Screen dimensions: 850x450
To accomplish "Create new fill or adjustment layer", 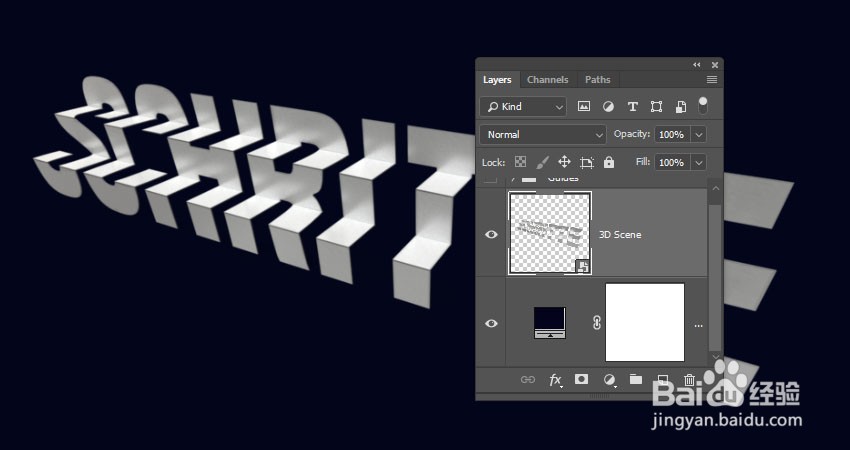I will 609,380.
